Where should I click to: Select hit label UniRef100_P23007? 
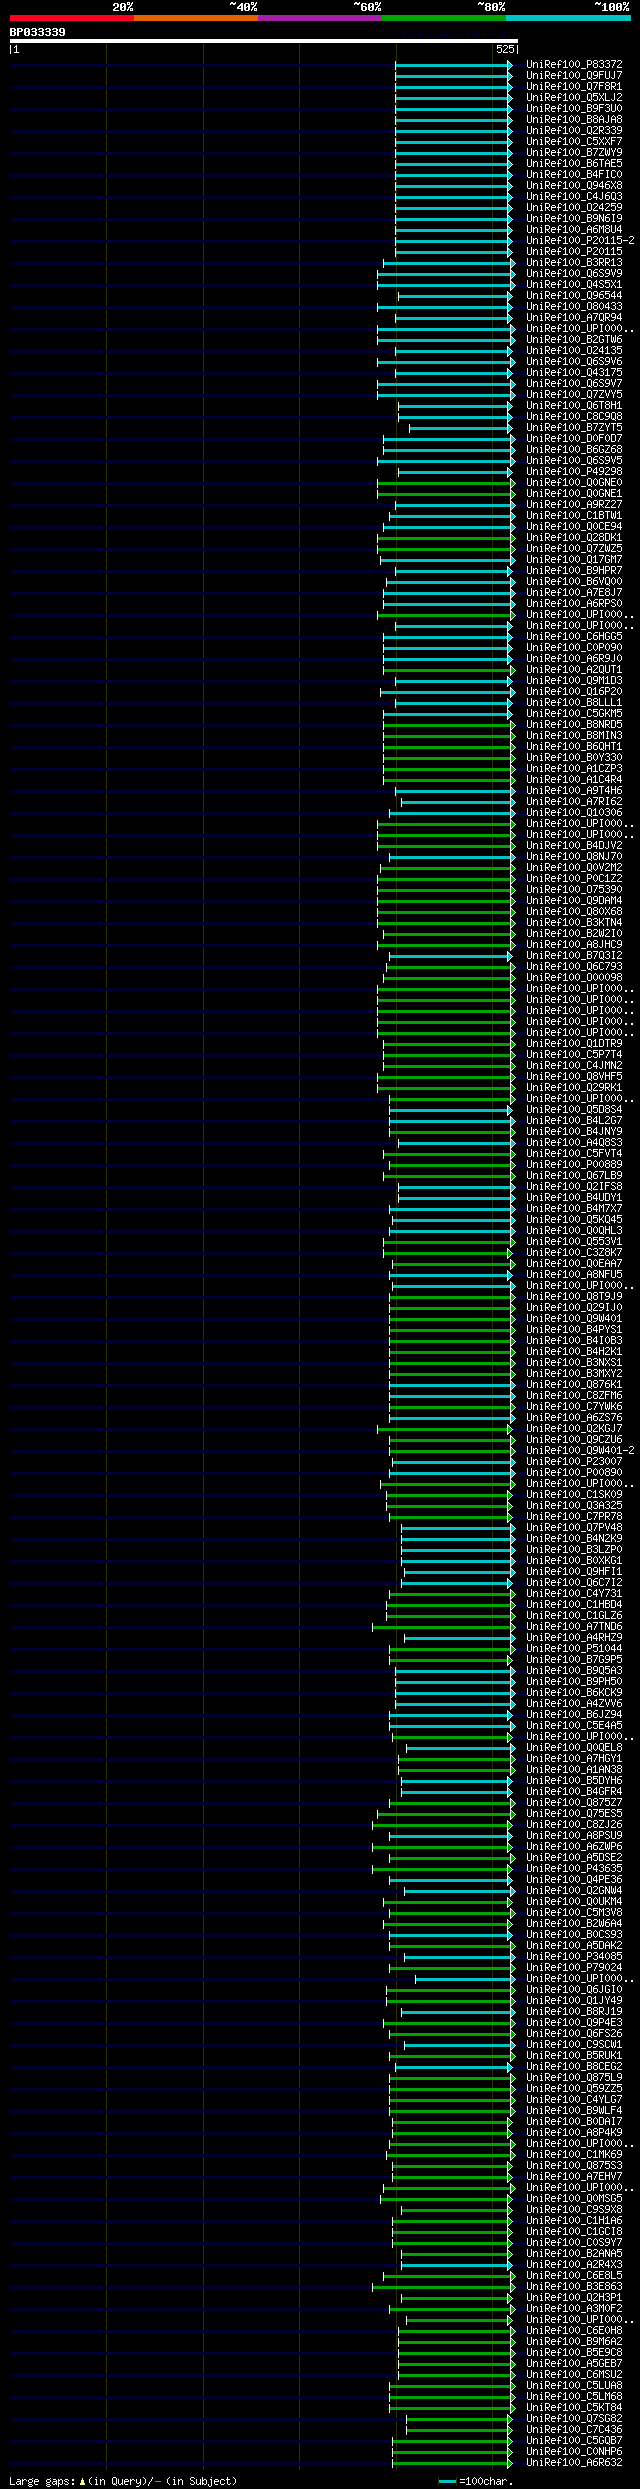[x=574, y=1461]
